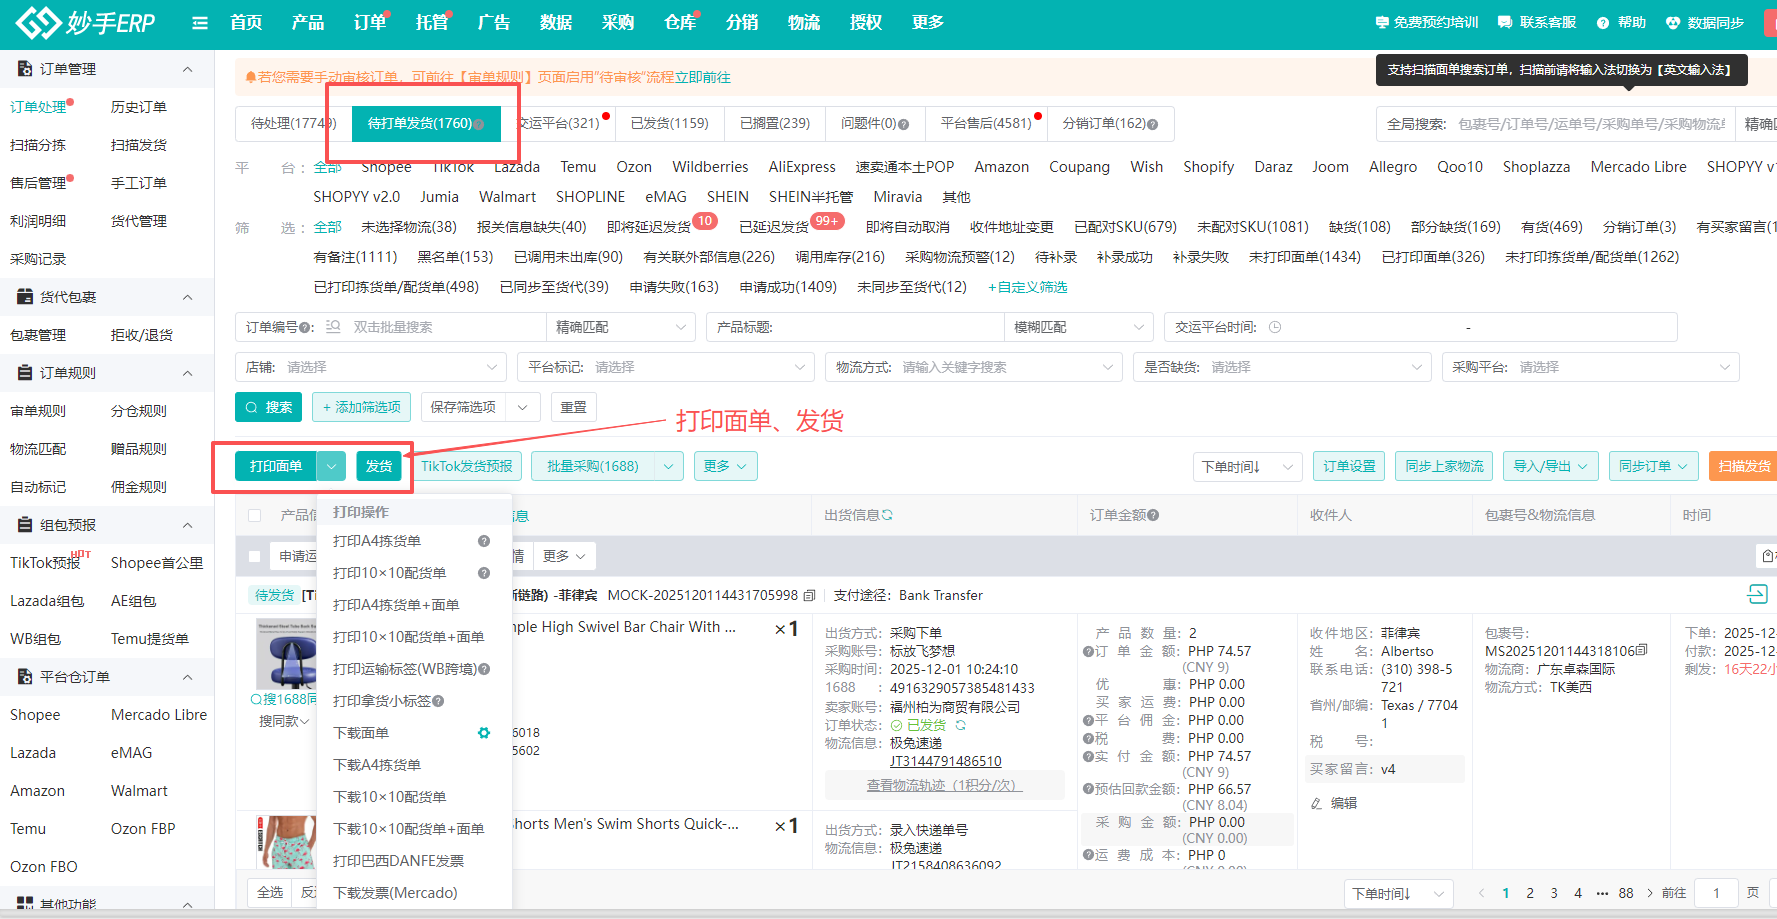Check the first order row checkbox
Screen dimensions: 1777x919
coord(253,556)
